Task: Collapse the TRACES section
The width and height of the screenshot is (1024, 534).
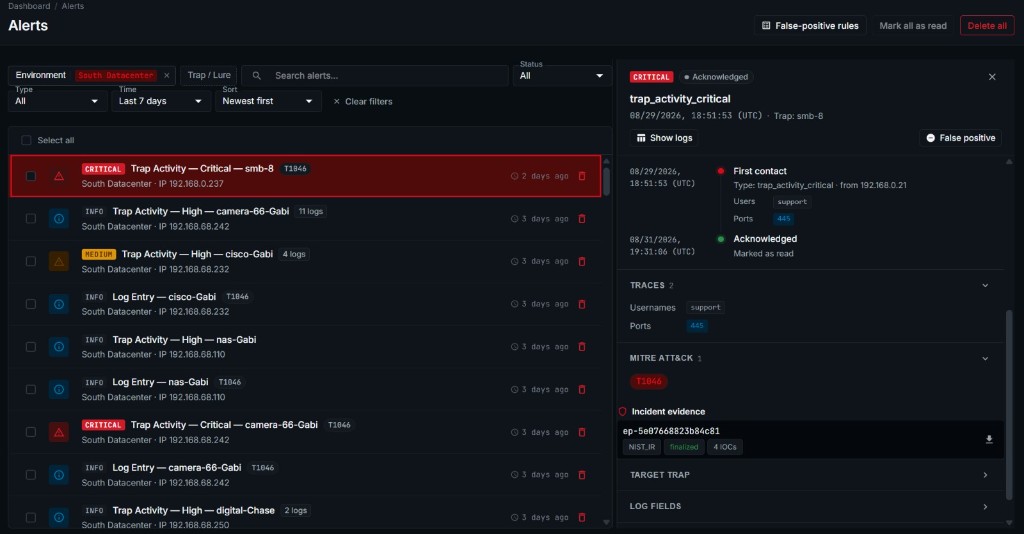Action: [985, 285]
